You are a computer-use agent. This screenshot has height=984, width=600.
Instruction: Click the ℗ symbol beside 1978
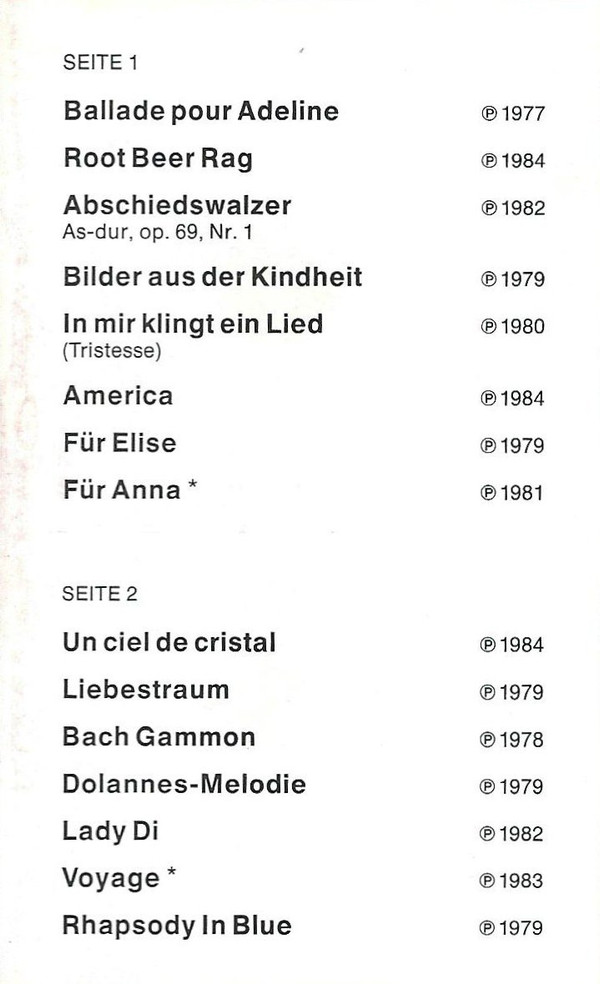click(x=488, y=741)
